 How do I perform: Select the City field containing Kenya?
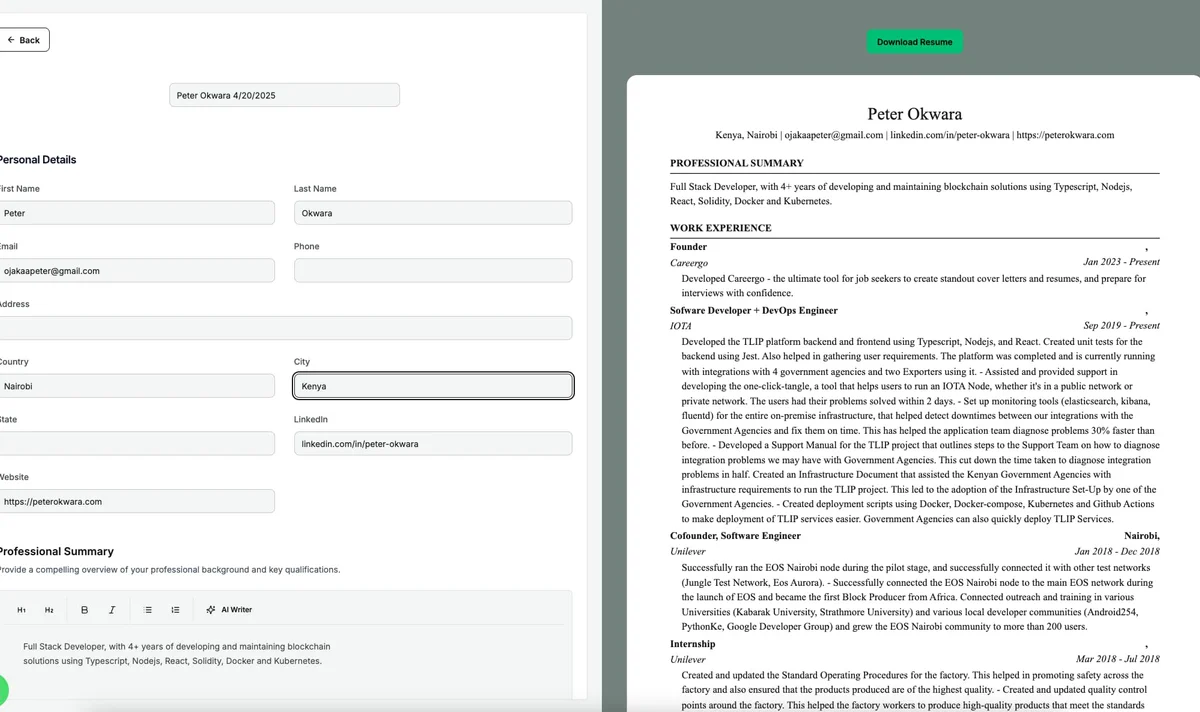click(432, 385)
